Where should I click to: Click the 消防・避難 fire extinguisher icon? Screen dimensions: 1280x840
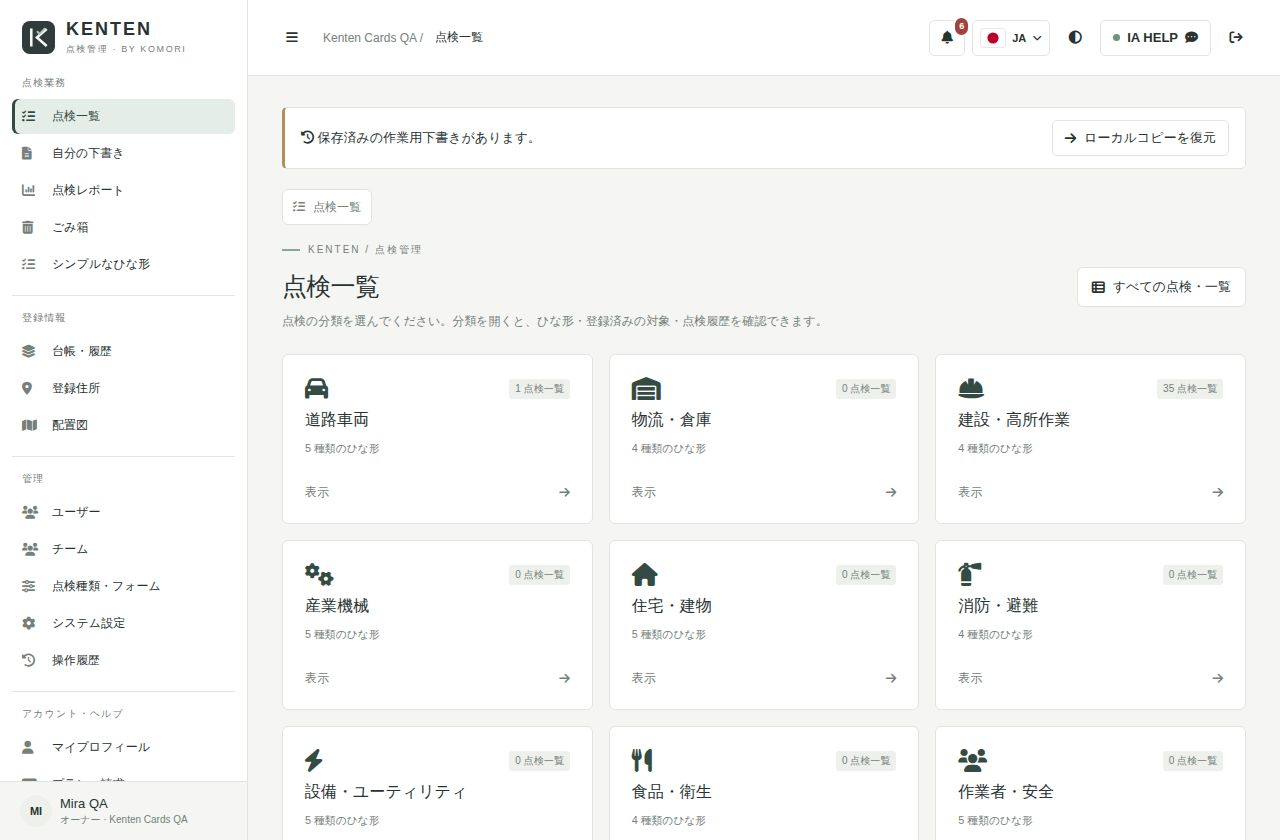click(969, 574)
